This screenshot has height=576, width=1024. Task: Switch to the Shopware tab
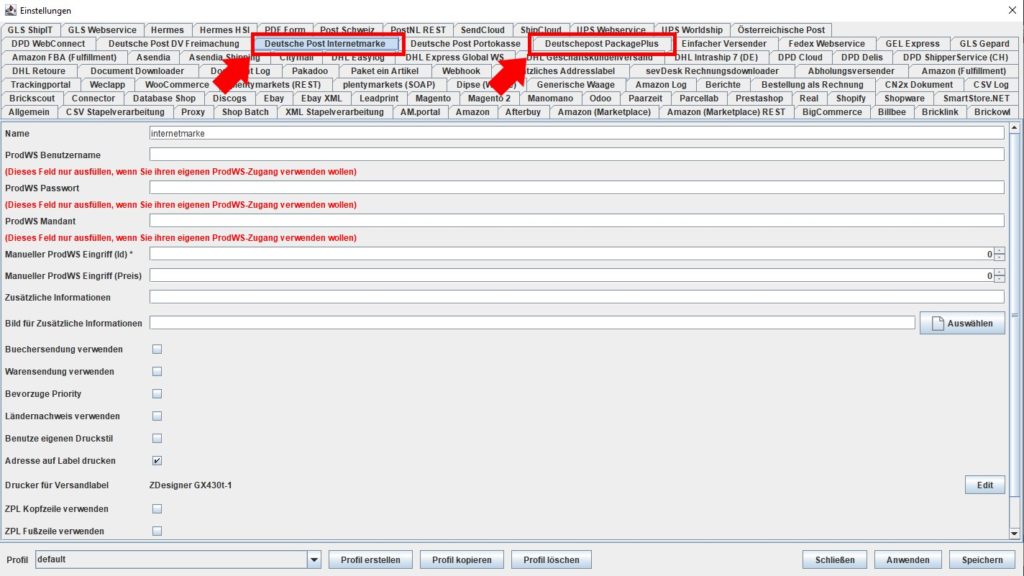904,99
